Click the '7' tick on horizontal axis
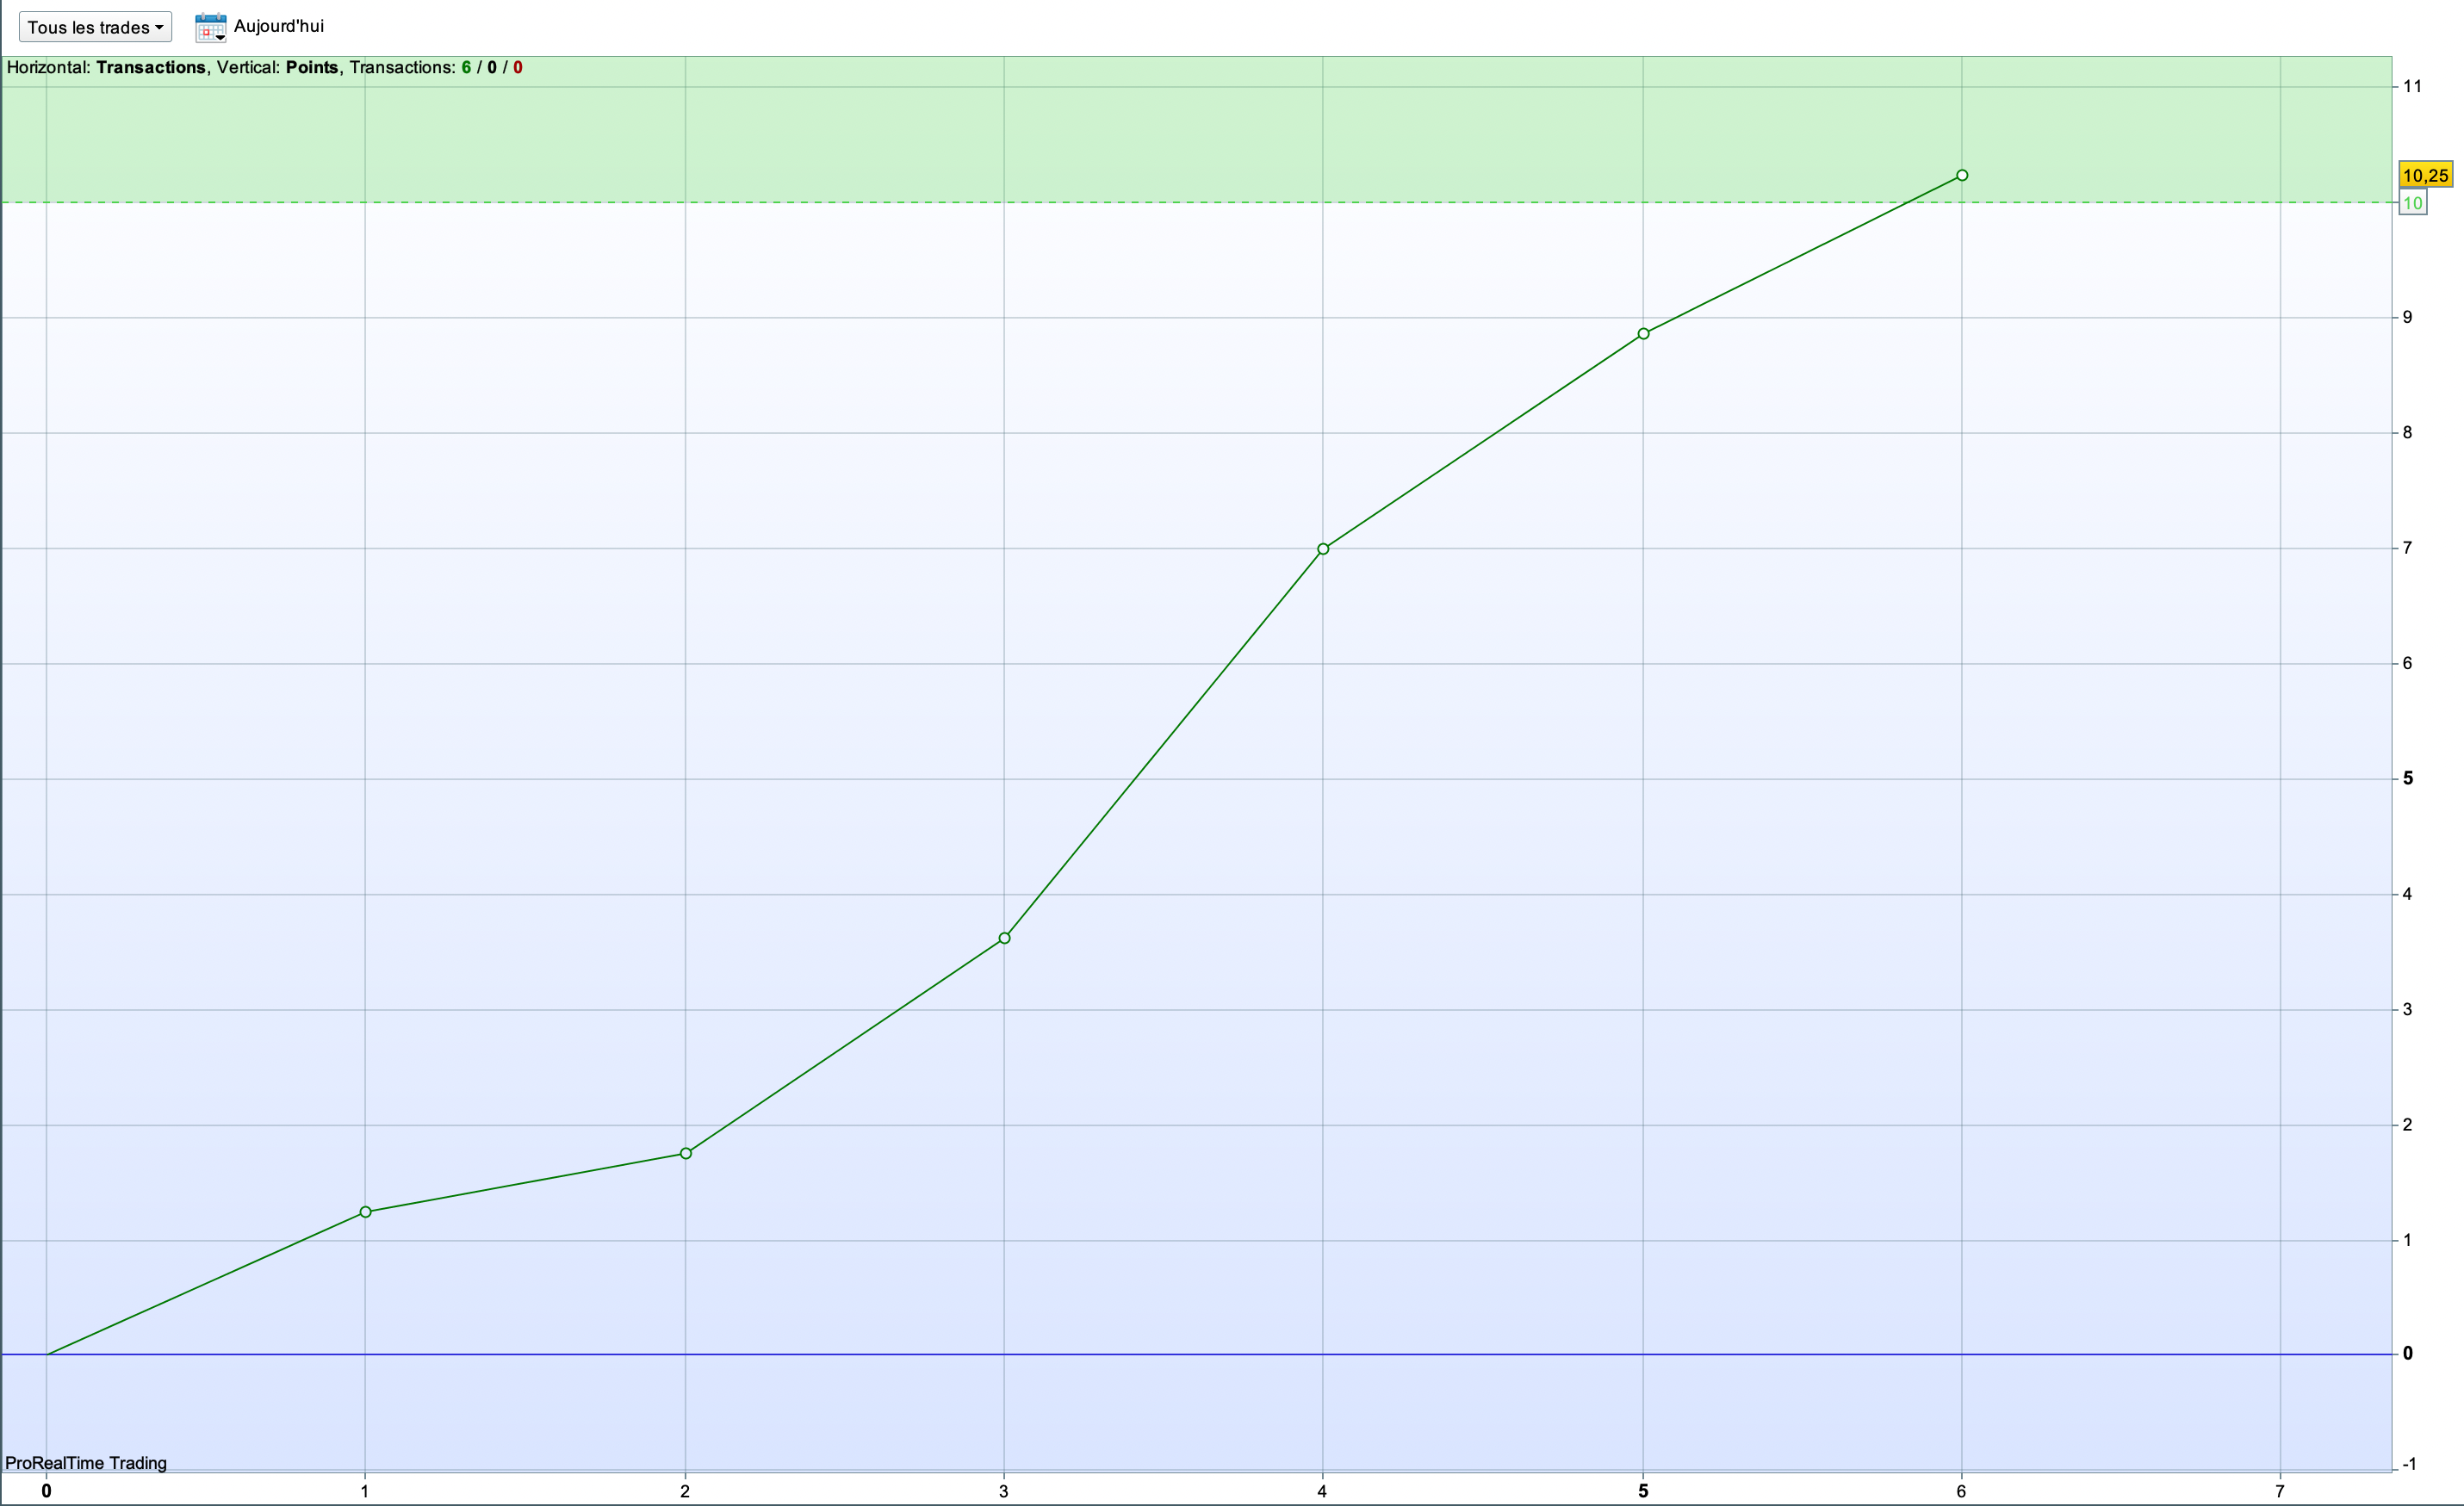The image size is (2464, 1506). (x=2280, y=1491)
